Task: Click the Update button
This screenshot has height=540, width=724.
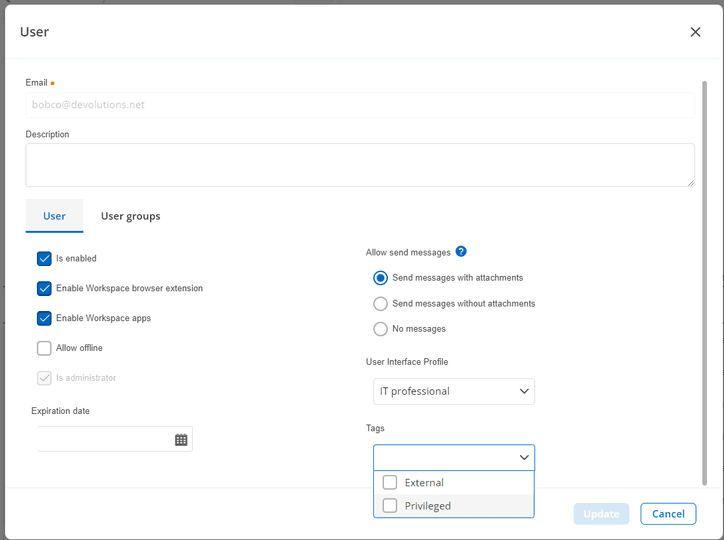Action: click(x=601, y=514)
